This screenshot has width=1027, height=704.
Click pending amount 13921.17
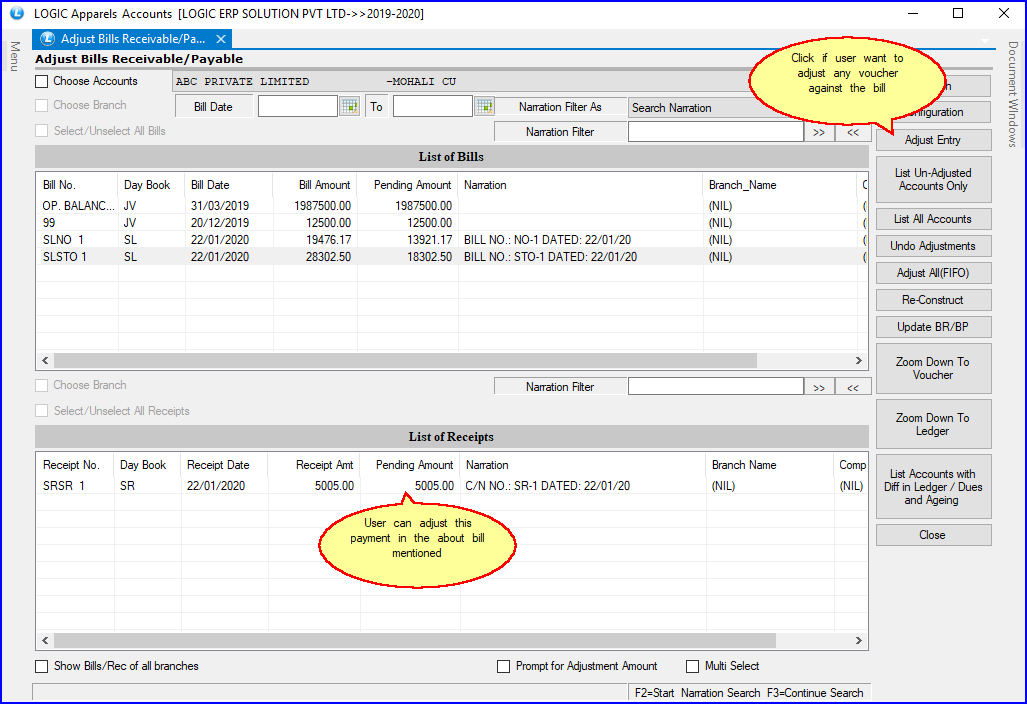tap(429, 240)
